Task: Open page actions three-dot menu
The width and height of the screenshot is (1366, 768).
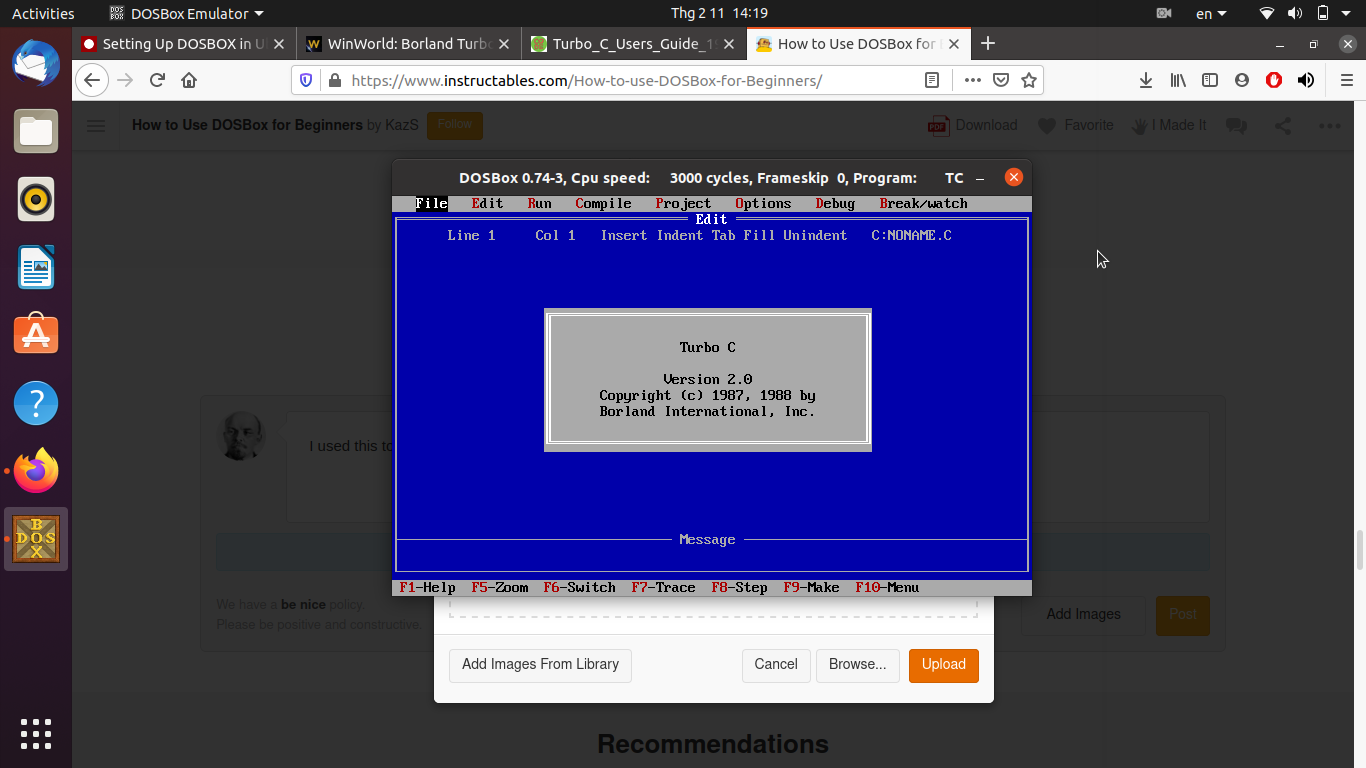Action: pos(972,80)
